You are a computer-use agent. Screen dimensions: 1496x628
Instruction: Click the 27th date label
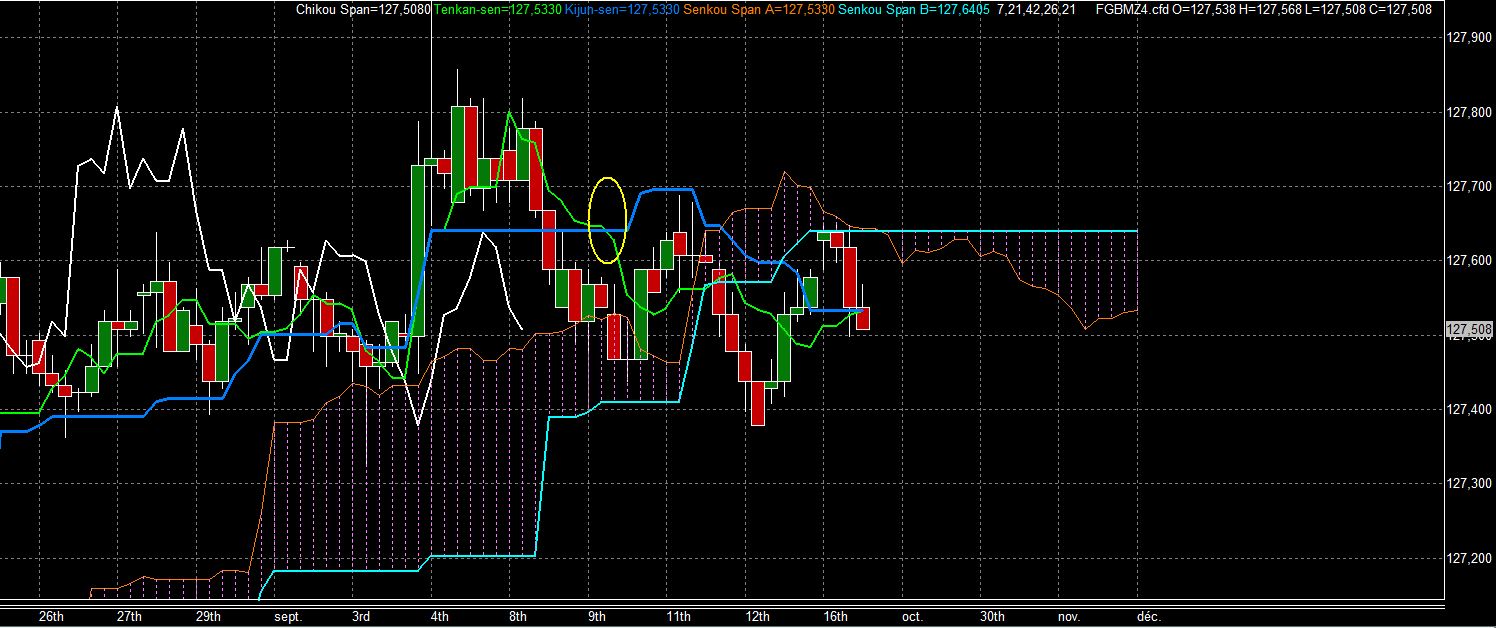(129, 616)
